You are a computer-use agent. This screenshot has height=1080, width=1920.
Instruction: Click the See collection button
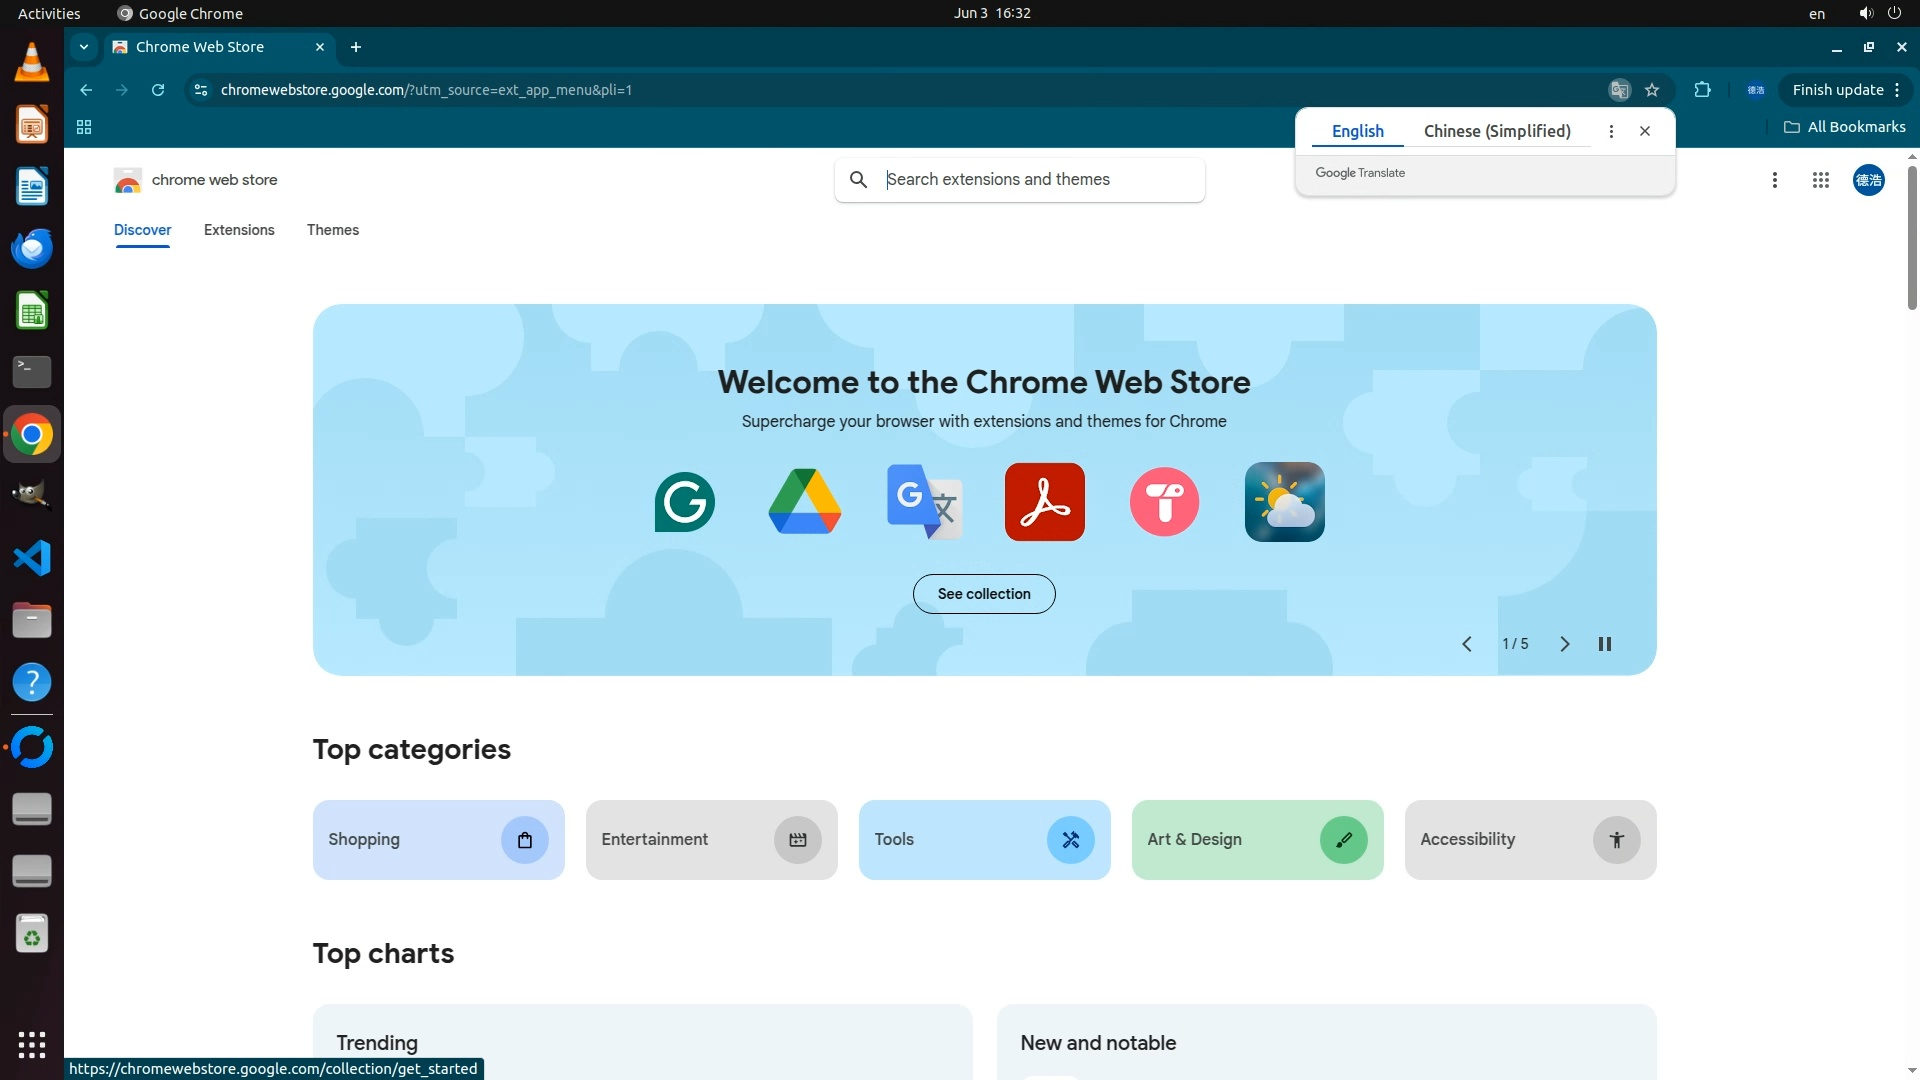coord(983,594)
